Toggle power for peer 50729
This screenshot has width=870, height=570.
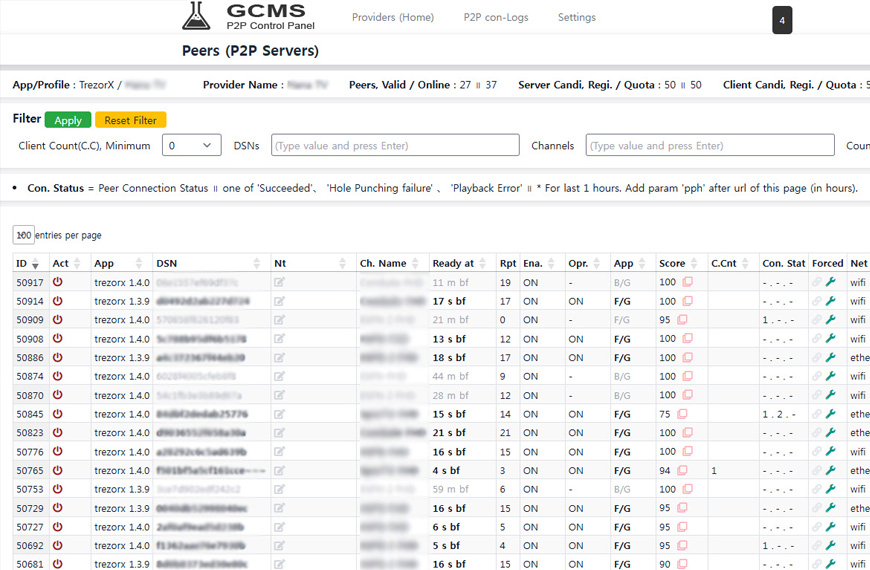58,508
